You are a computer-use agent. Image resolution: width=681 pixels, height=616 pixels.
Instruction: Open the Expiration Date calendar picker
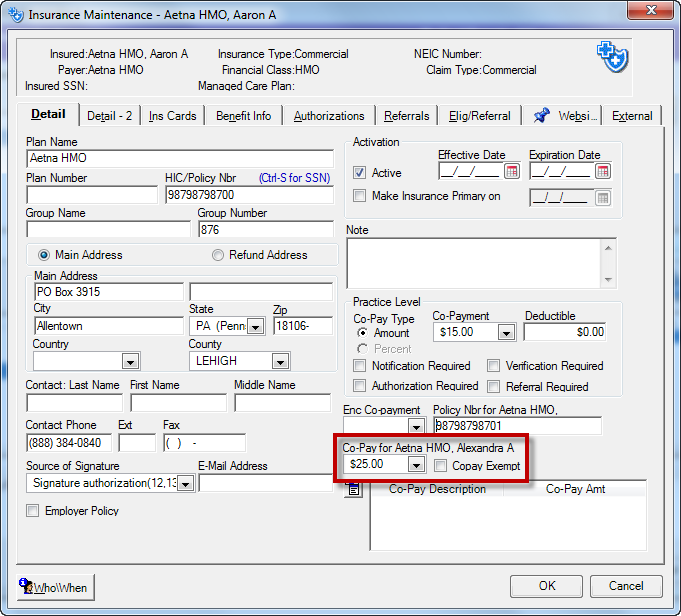coord(603,172)
